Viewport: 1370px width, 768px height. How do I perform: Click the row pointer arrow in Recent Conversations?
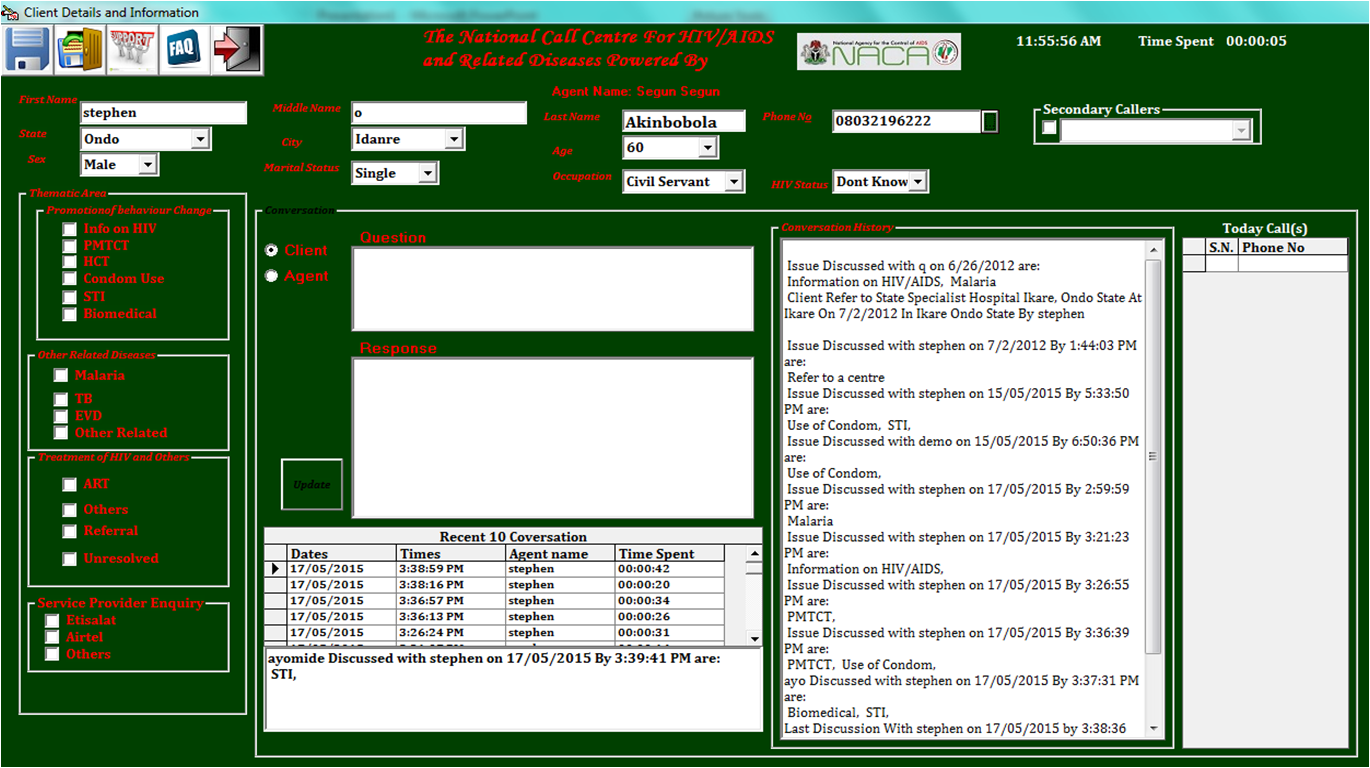[275, 569]
